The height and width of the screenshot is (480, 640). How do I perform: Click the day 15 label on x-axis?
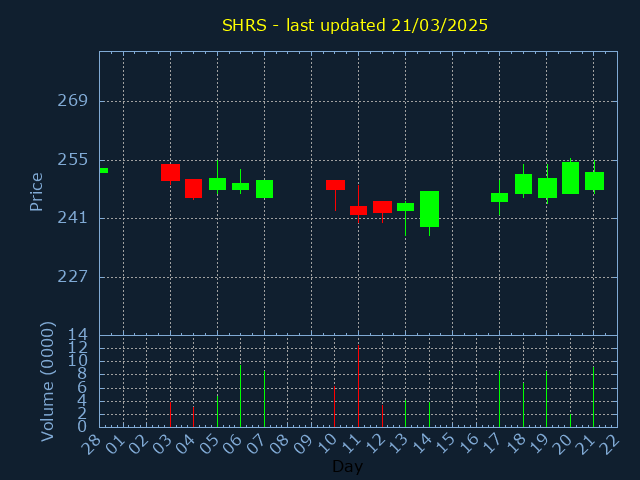coord(444,443)
